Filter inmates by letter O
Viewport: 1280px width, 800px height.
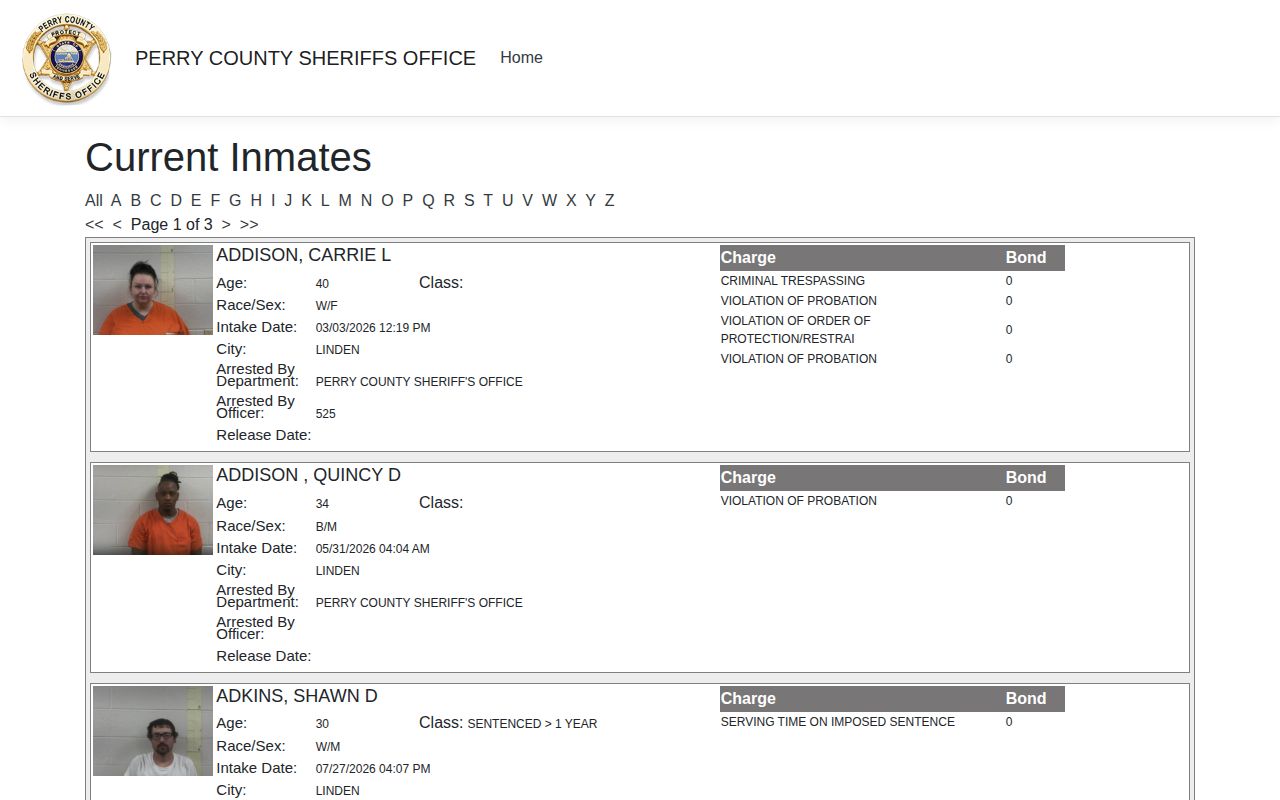tap(387, 200)
